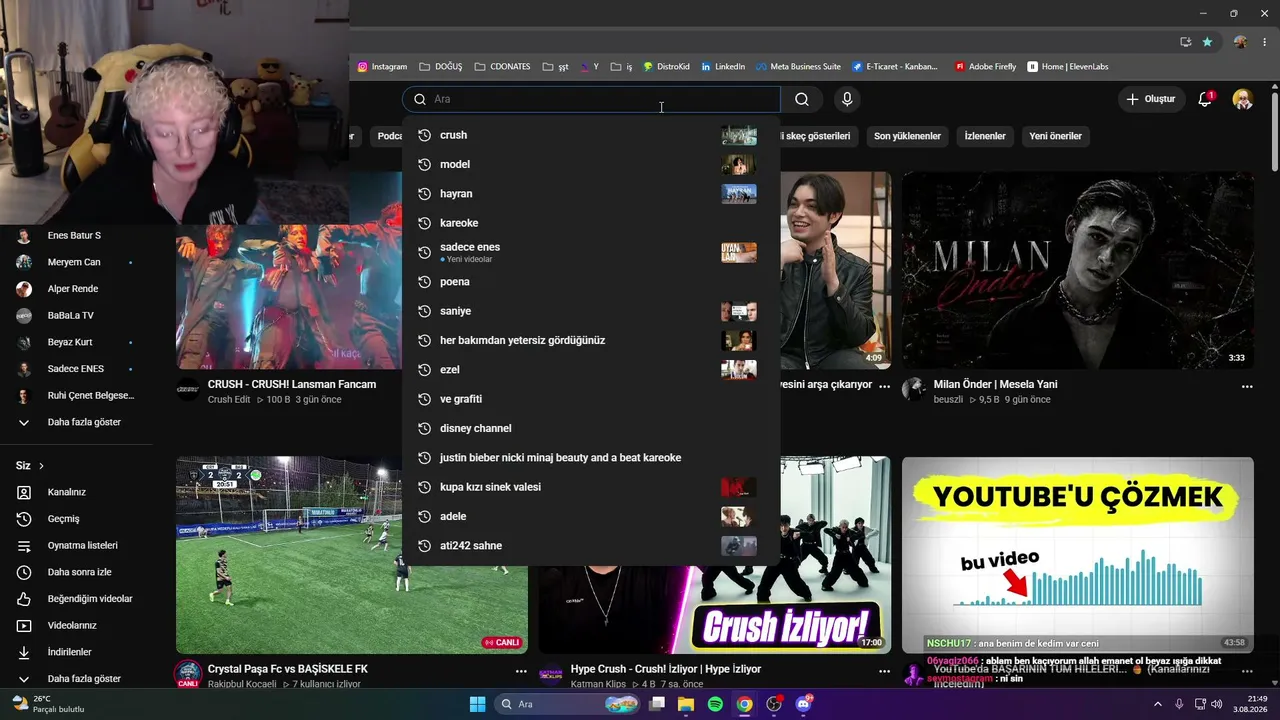Select the İzlenenler filter chip
Screen dimensions: 1280x720
tap(985, 136)
